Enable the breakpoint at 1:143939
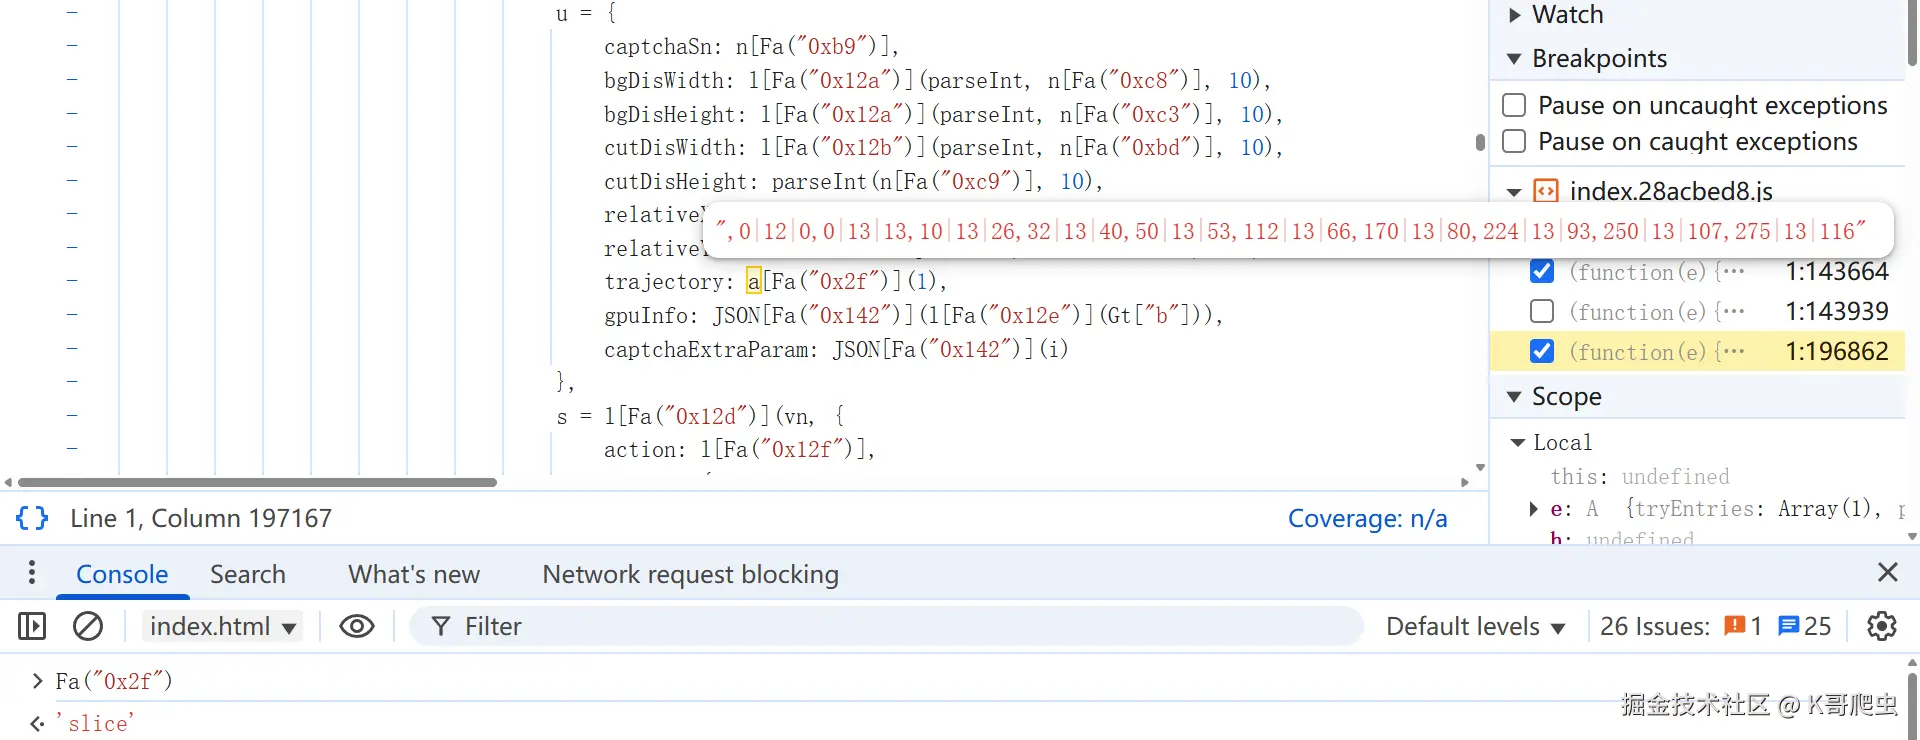This screenshot has width=1920, height=740. tap(1542, 311)
